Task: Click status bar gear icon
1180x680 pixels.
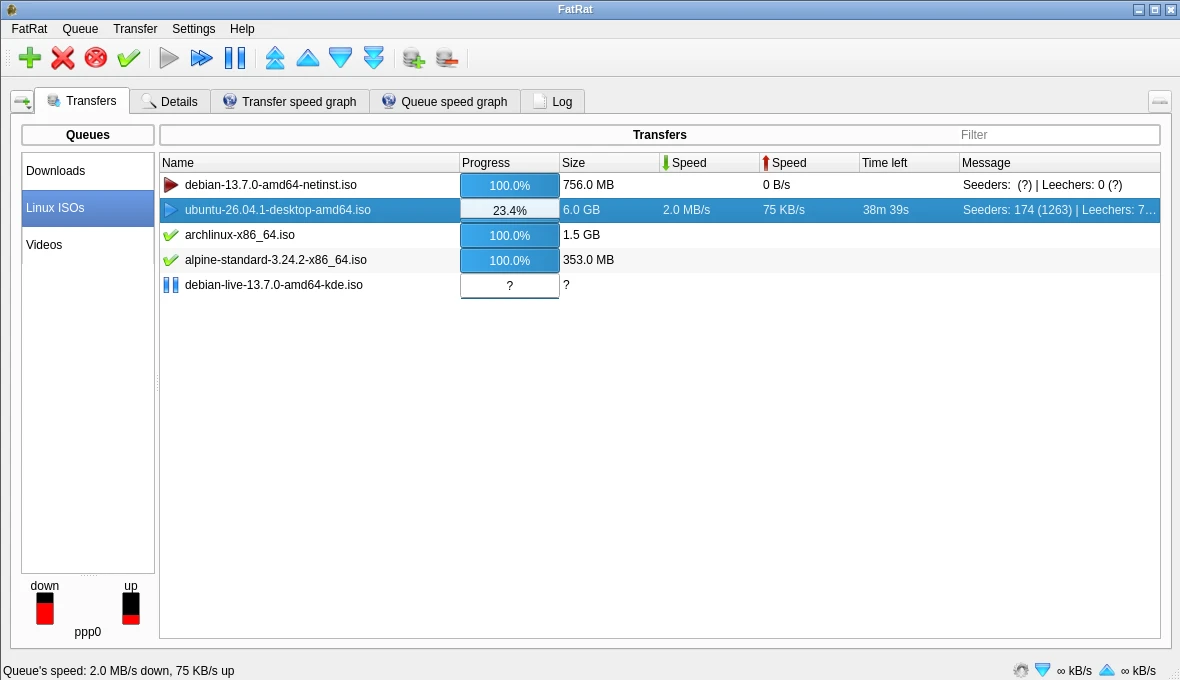Action: coord(1020,669)
